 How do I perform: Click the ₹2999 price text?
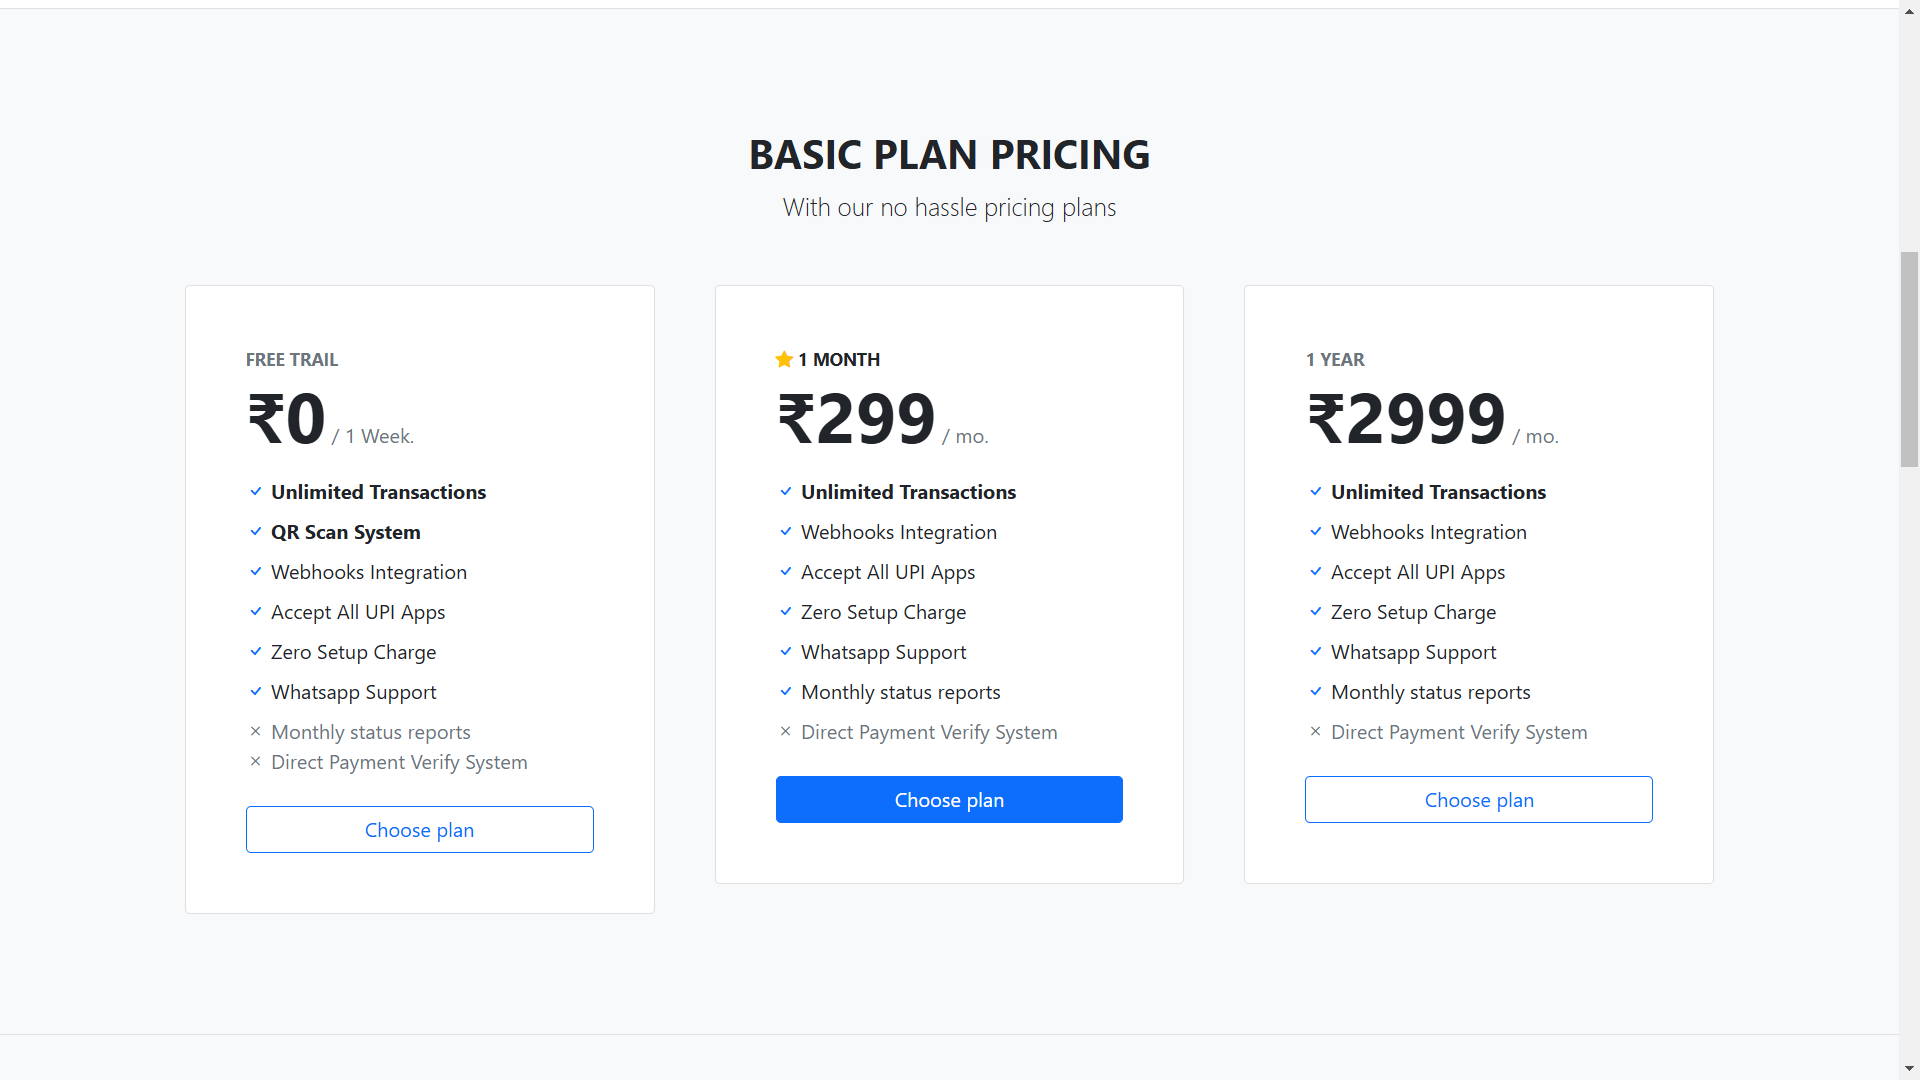pyautogui.click(x=1406, y=419)
